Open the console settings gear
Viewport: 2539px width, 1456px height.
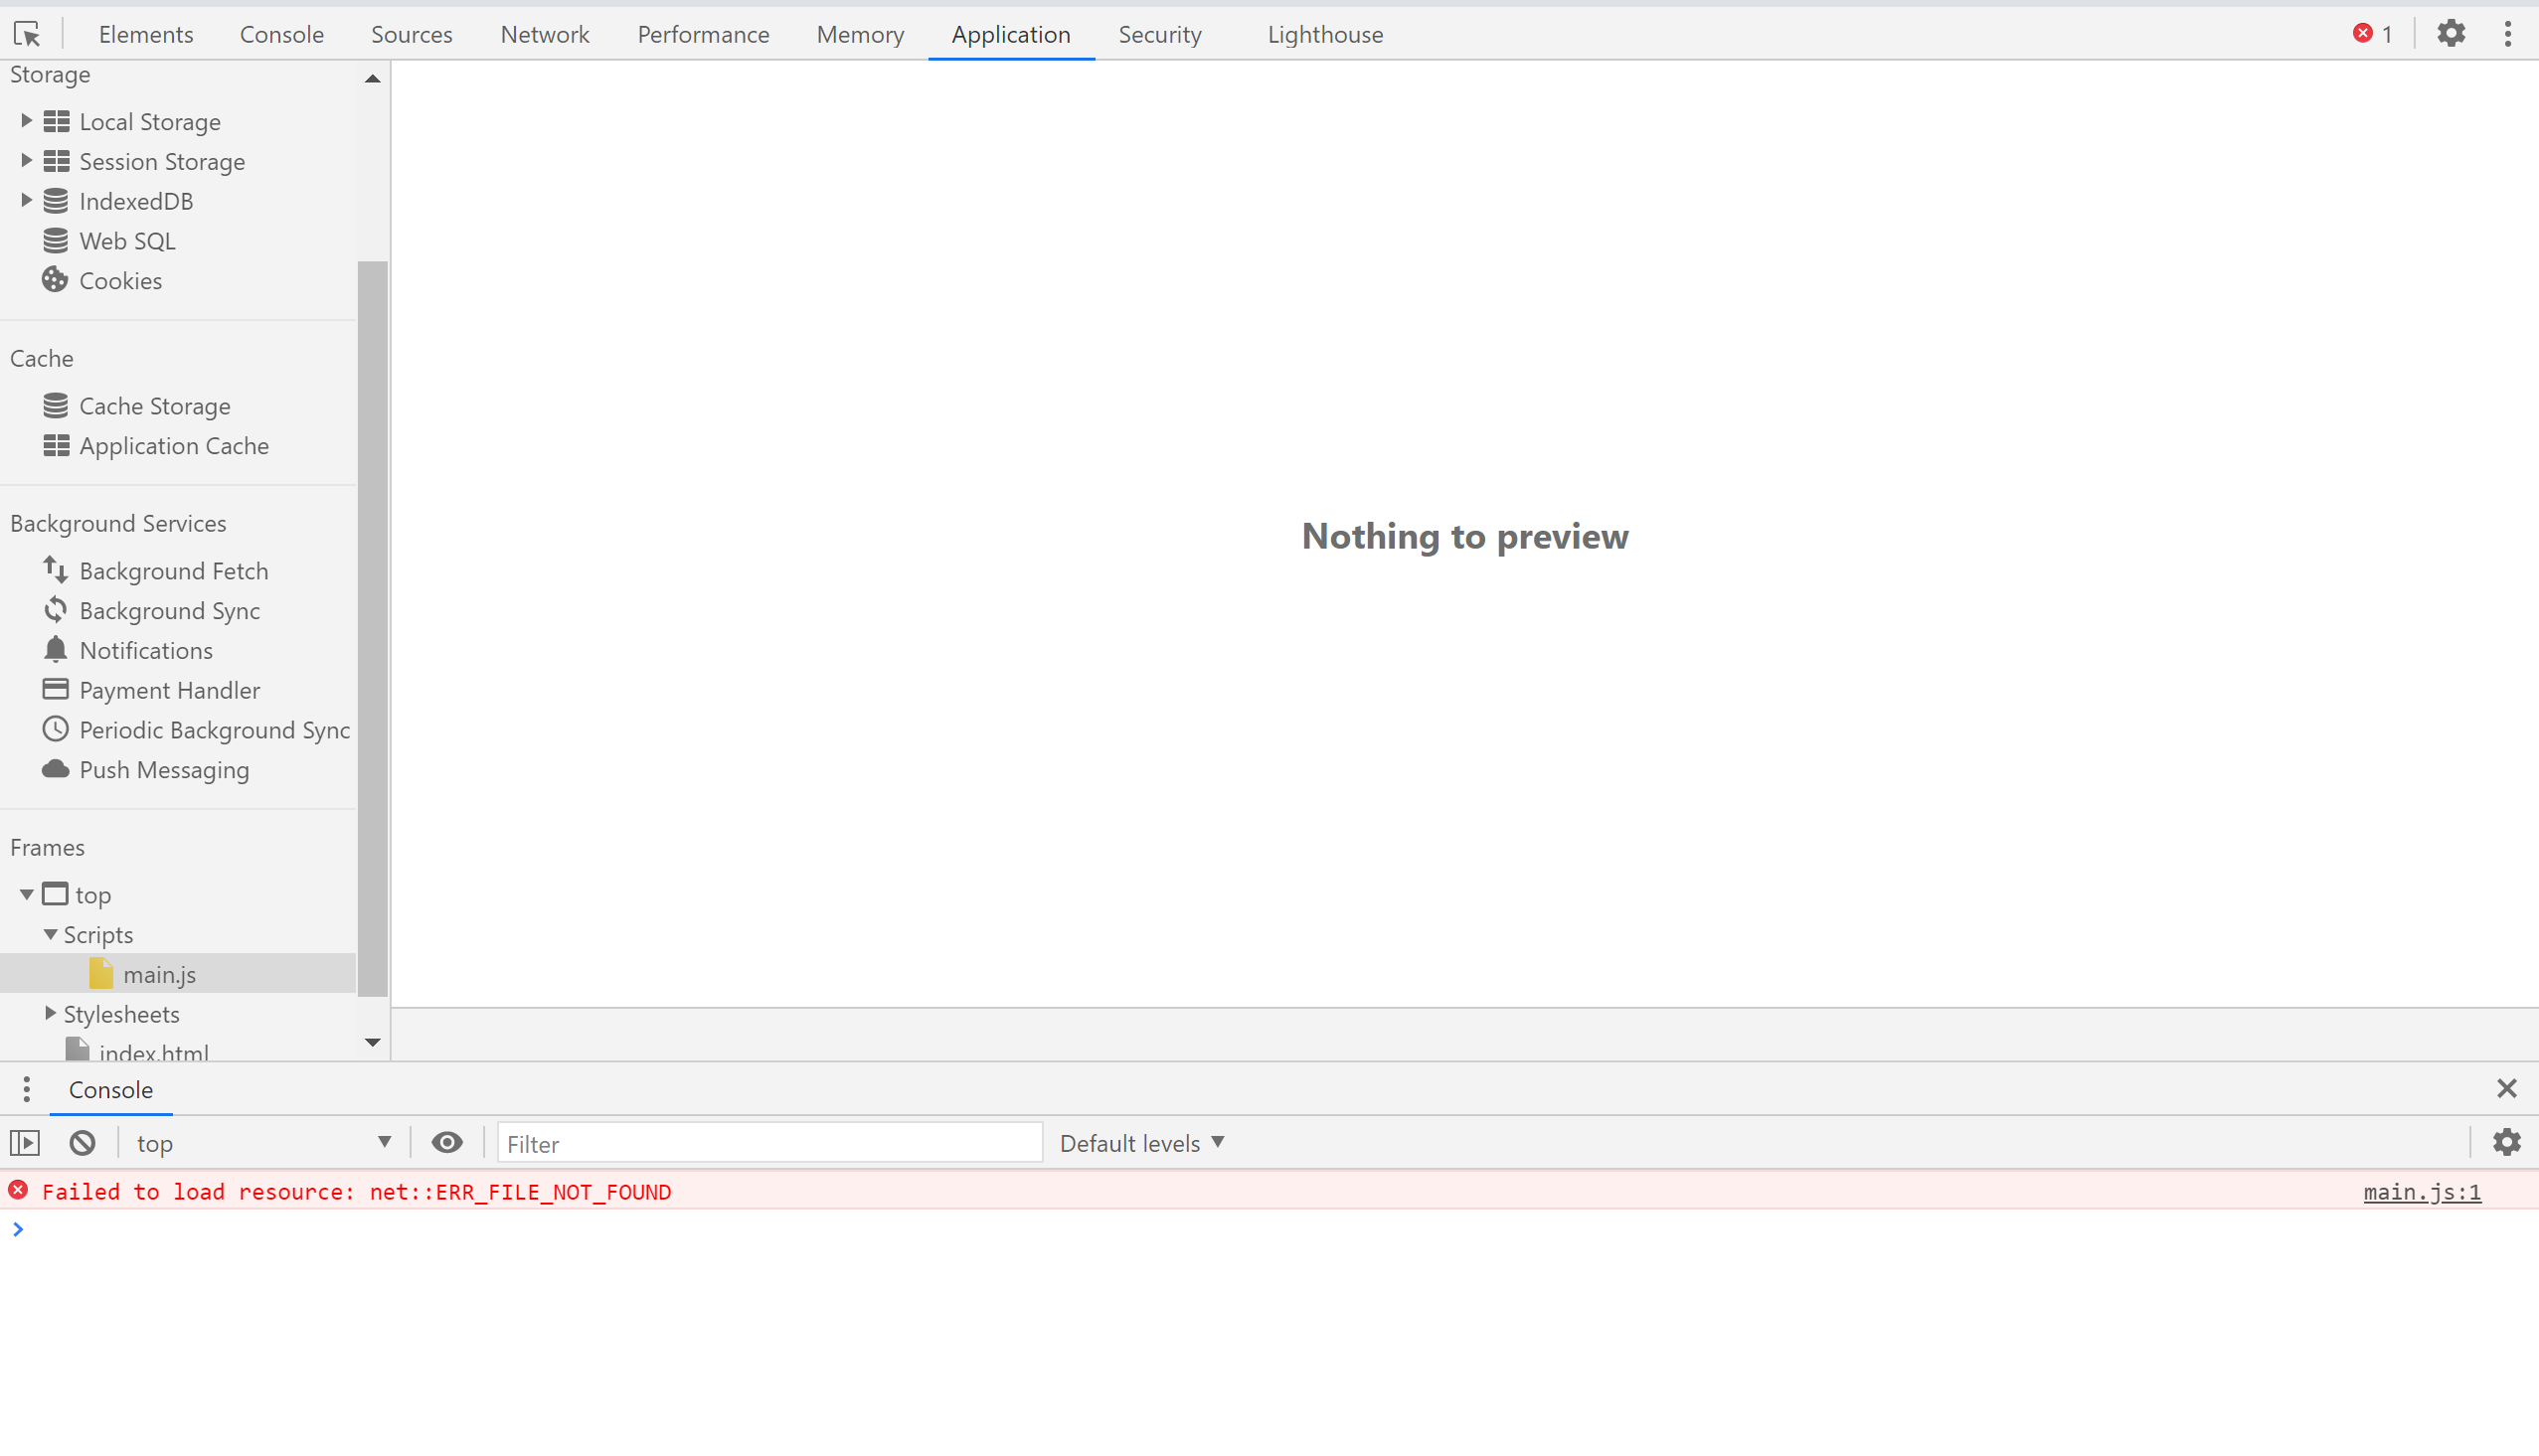[x=2506, y=1142]
